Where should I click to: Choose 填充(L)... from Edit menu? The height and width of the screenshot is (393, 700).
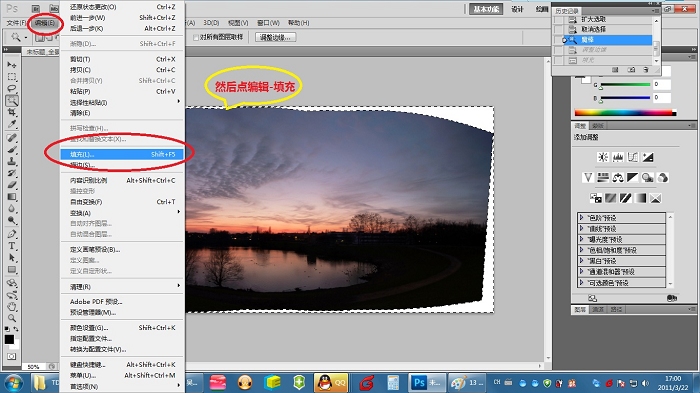coord(122,154)
